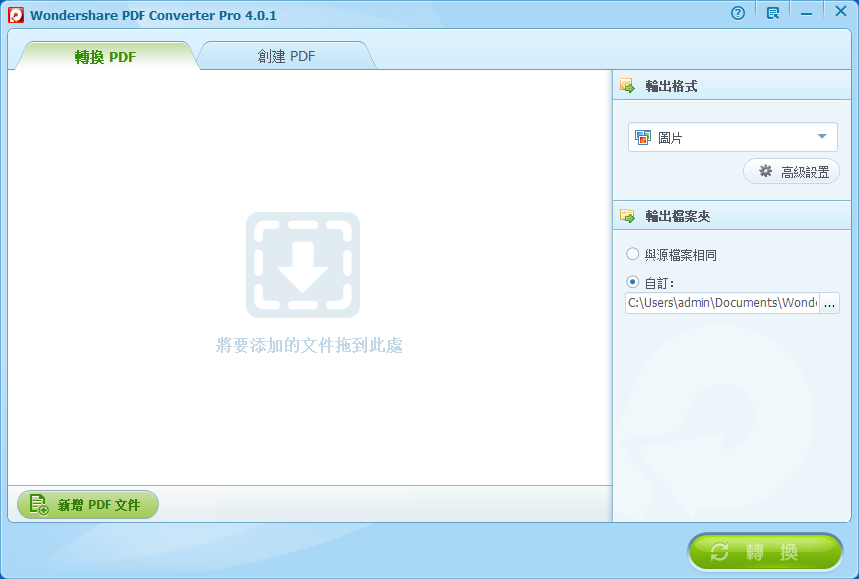Open 高級設置 advanced settings
This screenshot has width=859, height=579.
(791, 171)
